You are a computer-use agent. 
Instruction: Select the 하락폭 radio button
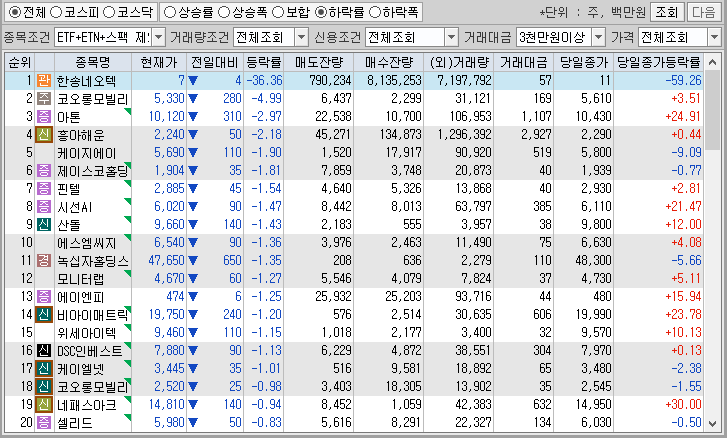(375, 12)
